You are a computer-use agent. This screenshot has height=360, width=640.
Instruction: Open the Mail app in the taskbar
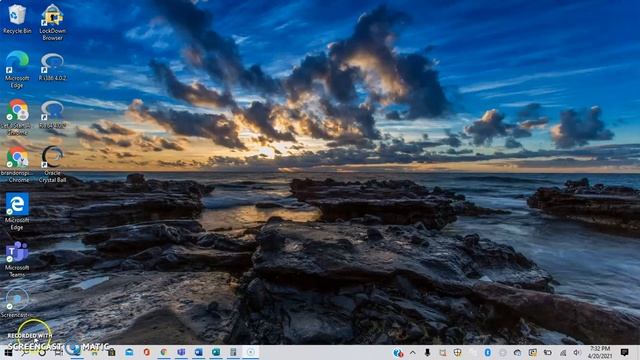pos(129,352)
